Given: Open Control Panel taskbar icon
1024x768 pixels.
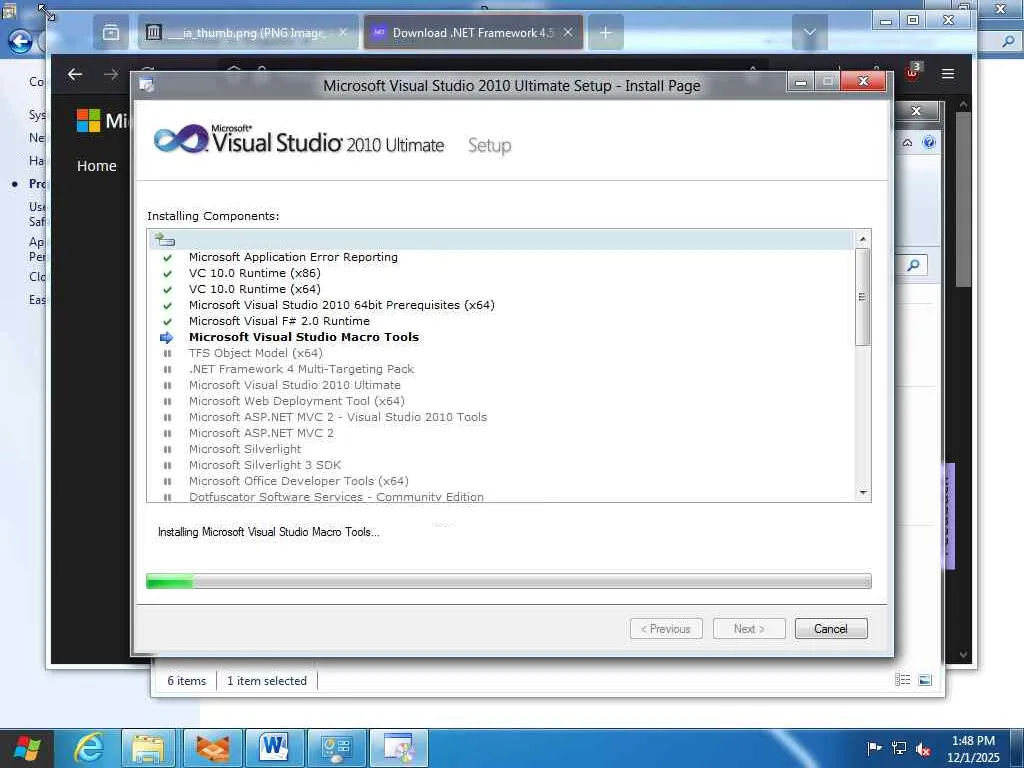Looking at the screenshot, I should 336,748.
